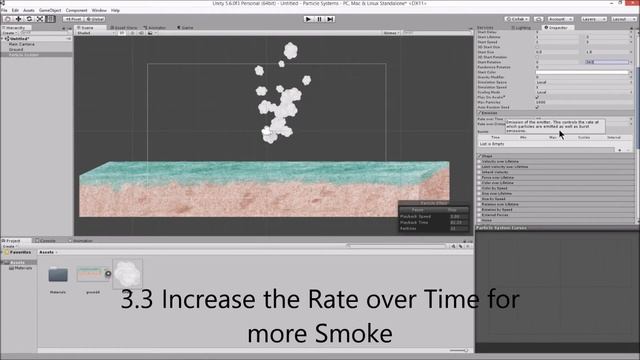This screenshot has height=360, width=640.
Task: Open the Collab dropdown
Action: tap(517, 19)
